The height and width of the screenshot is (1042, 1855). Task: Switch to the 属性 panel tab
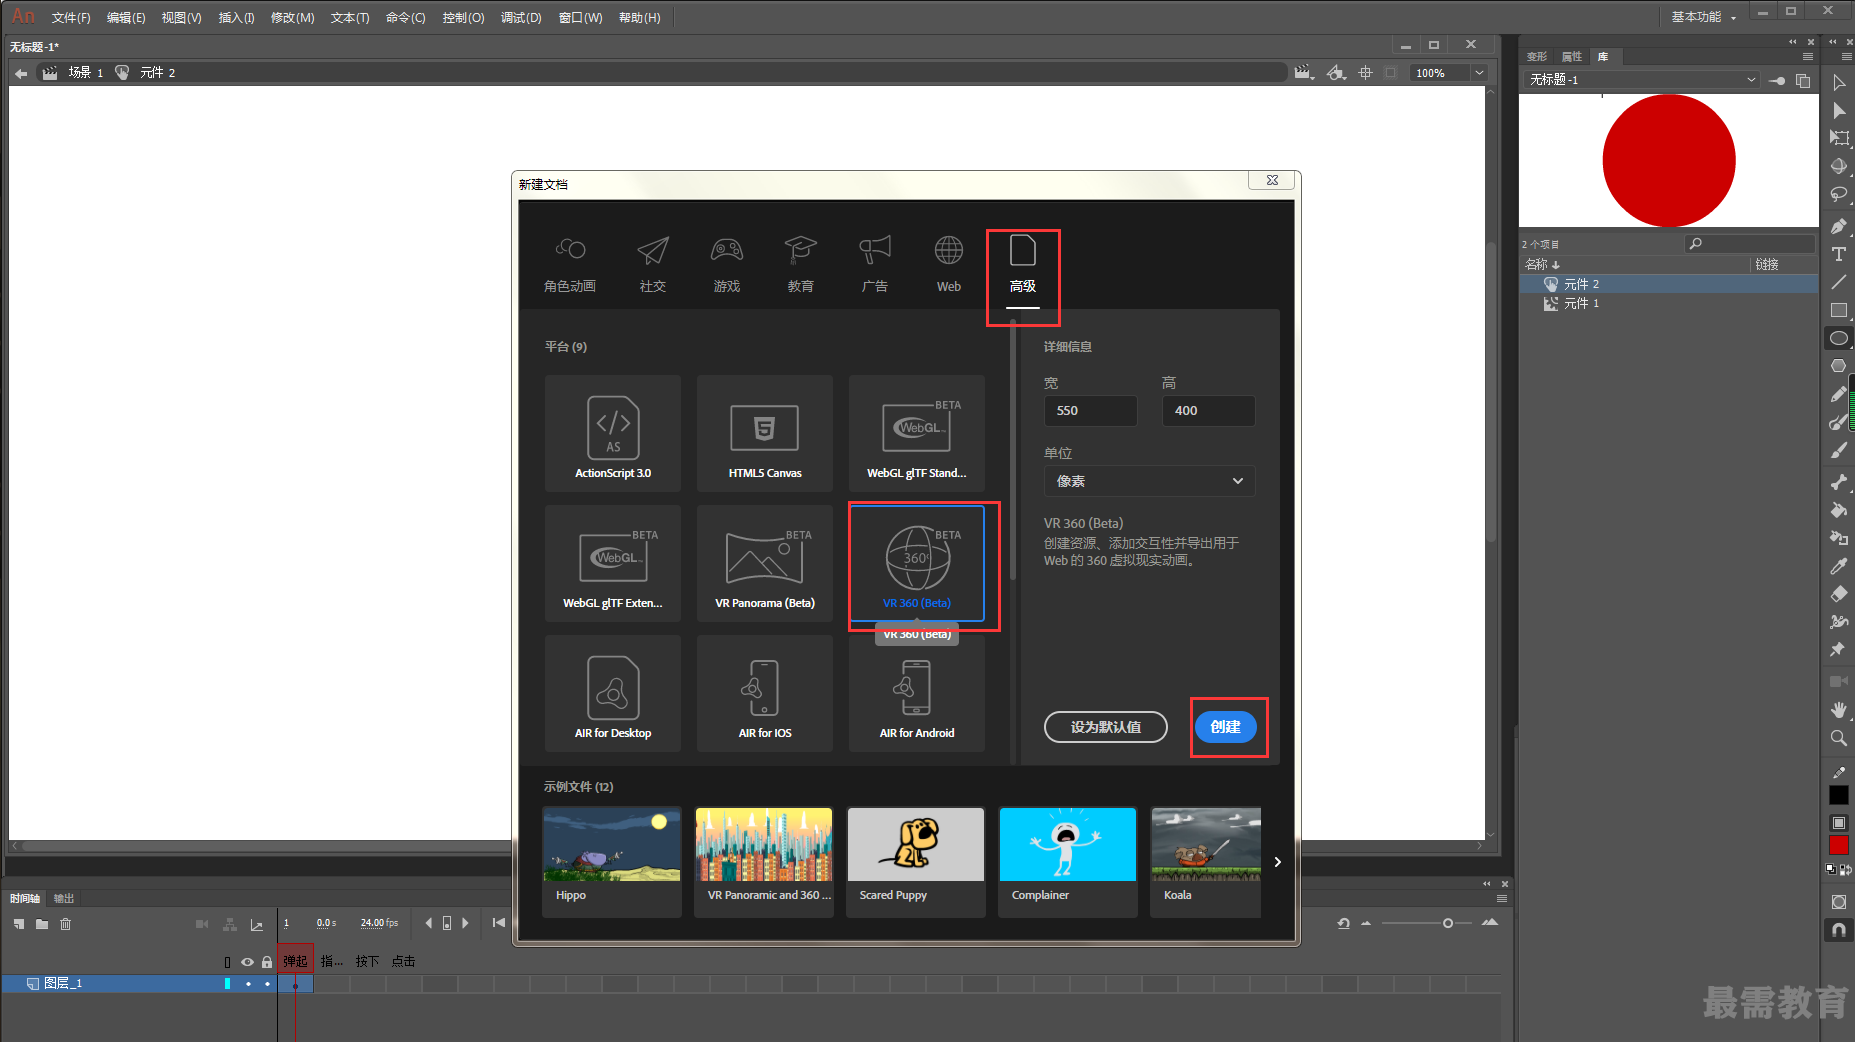click(x=1572, y=57)
